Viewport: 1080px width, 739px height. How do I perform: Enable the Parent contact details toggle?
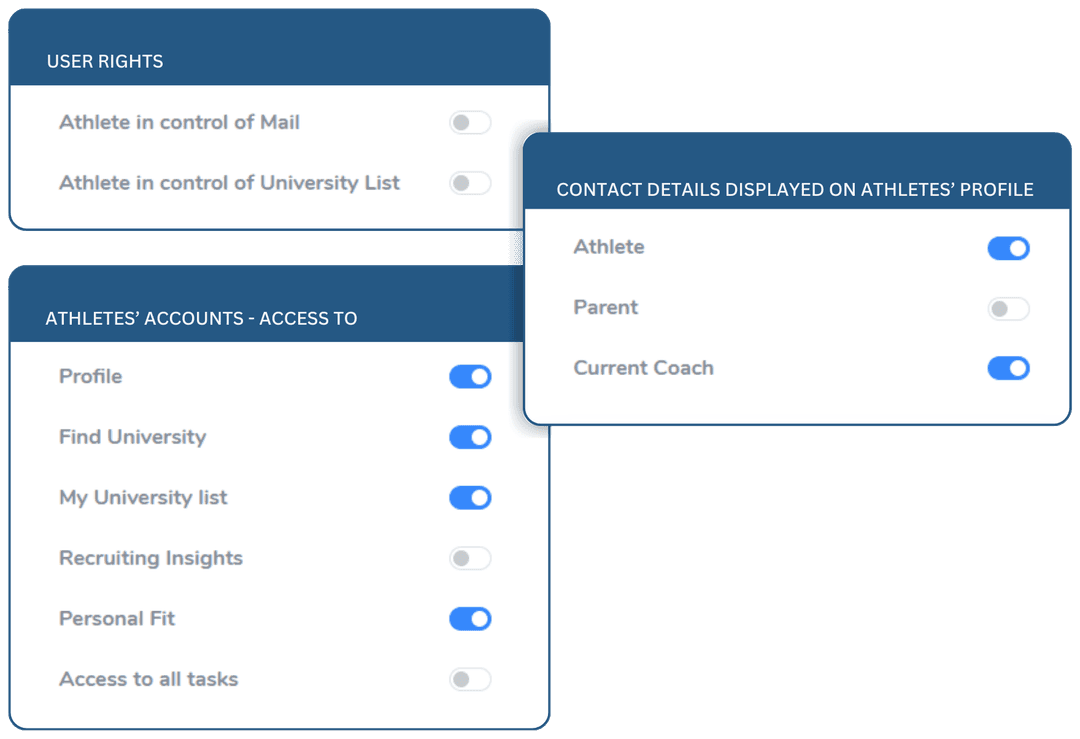pyautogui.click(x=1008, y=308)
